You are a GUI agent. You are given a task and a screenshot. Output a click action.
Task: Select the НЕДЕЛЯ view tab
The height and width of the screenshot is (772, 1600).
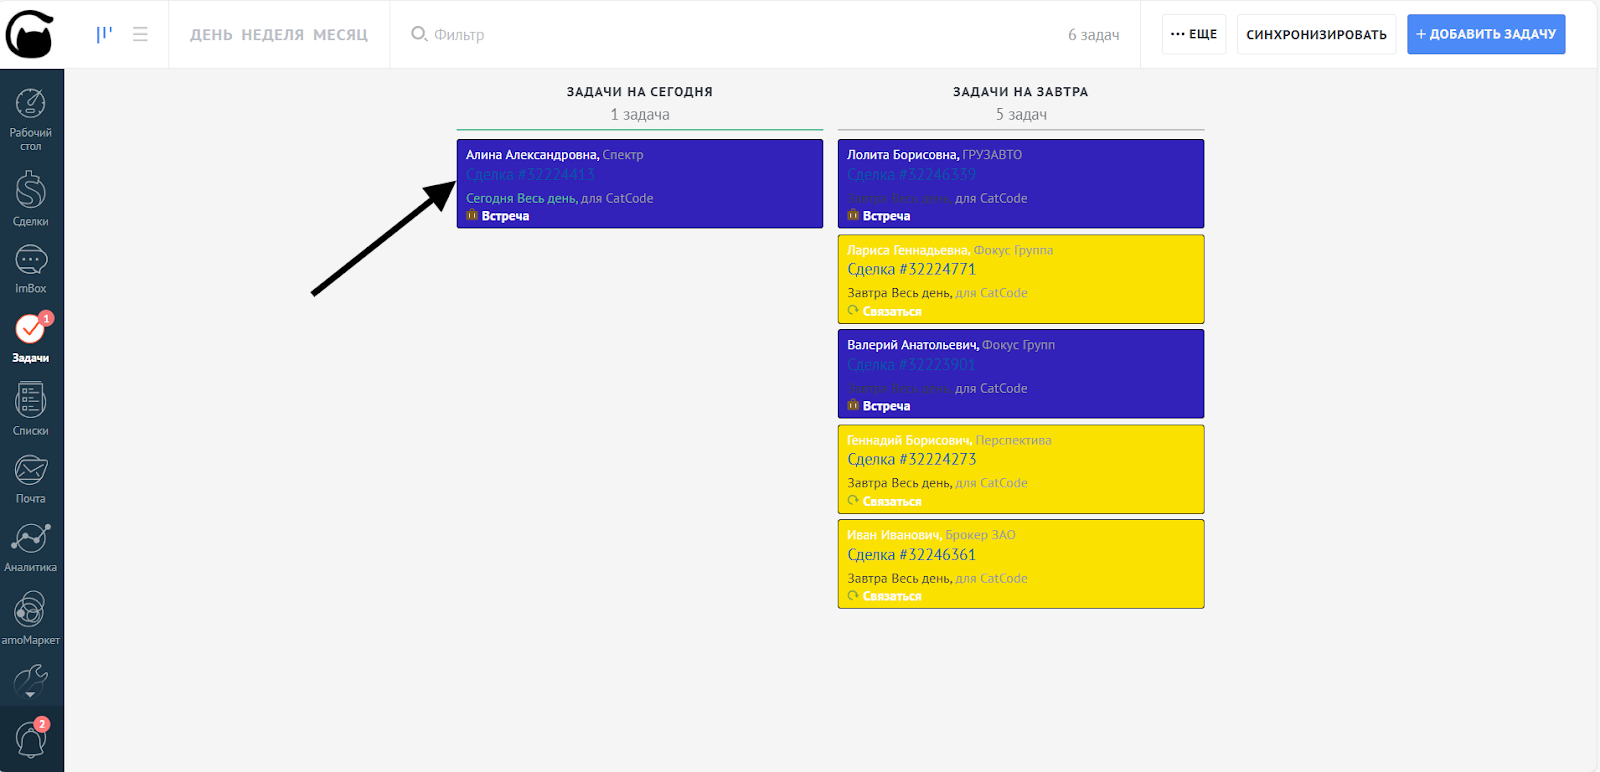[272, 35]
